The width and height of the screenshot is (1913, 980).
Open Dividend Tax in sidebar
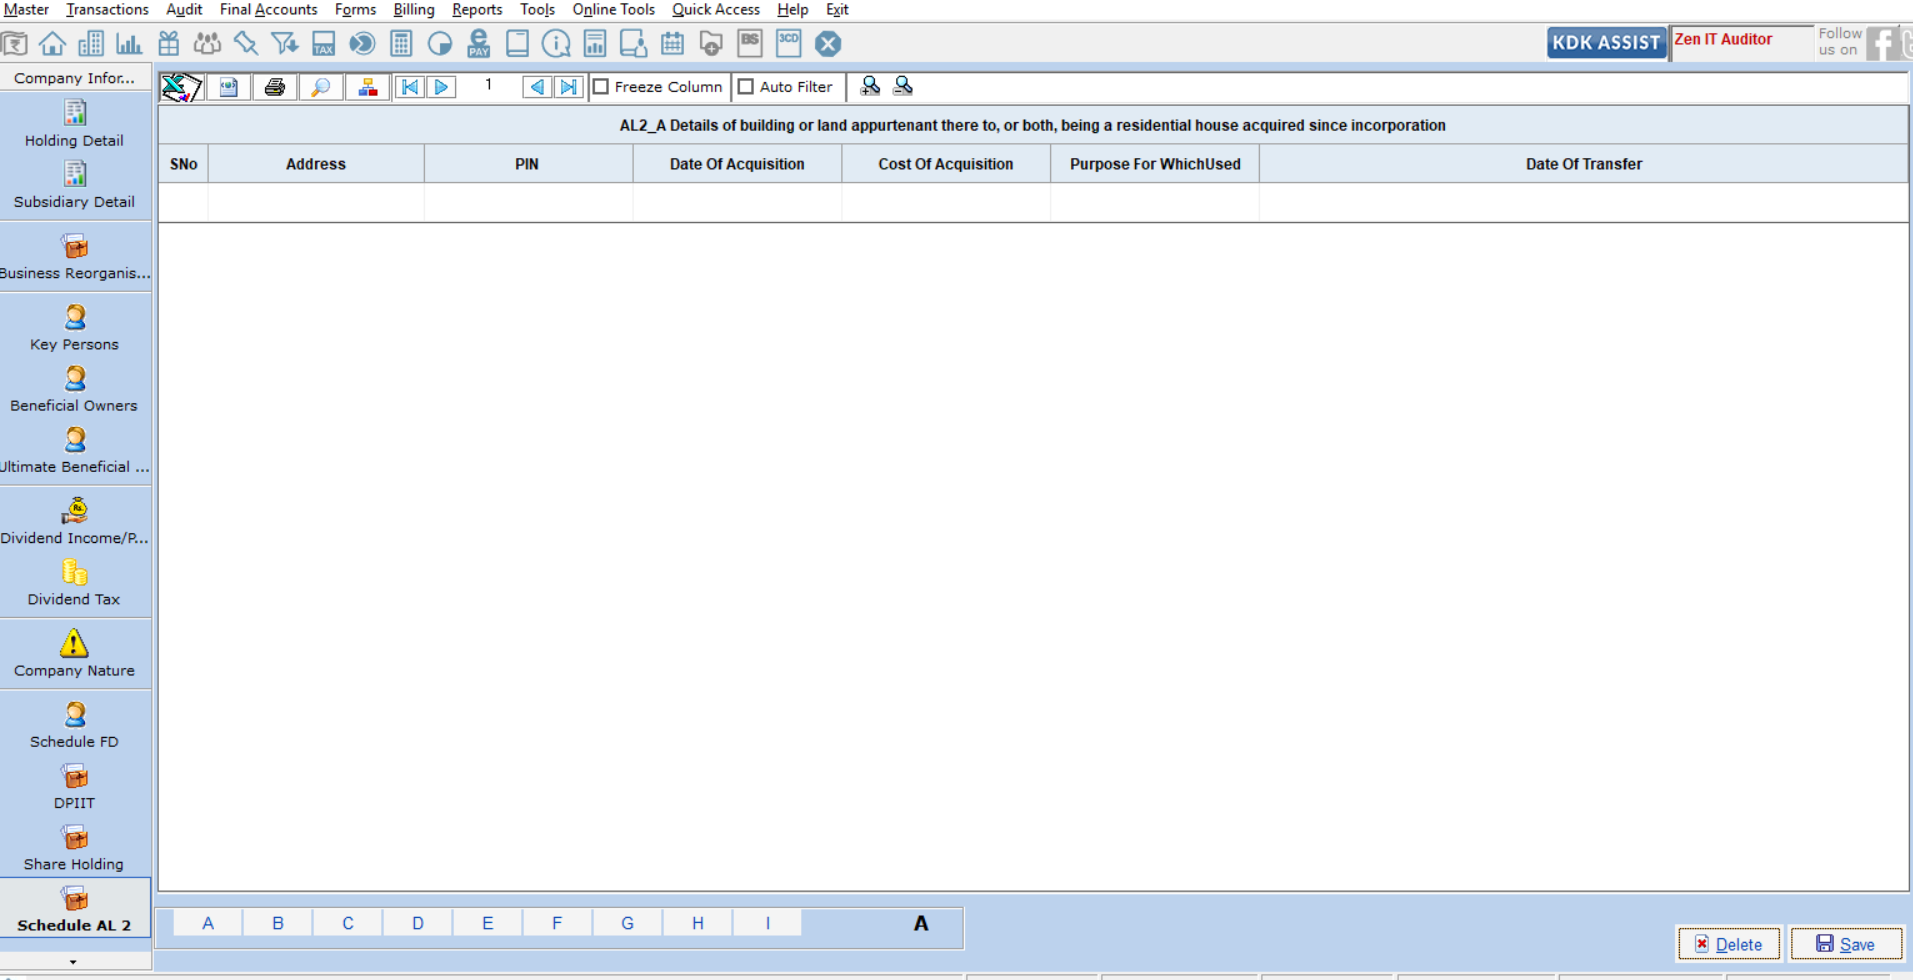coord(74,583)
